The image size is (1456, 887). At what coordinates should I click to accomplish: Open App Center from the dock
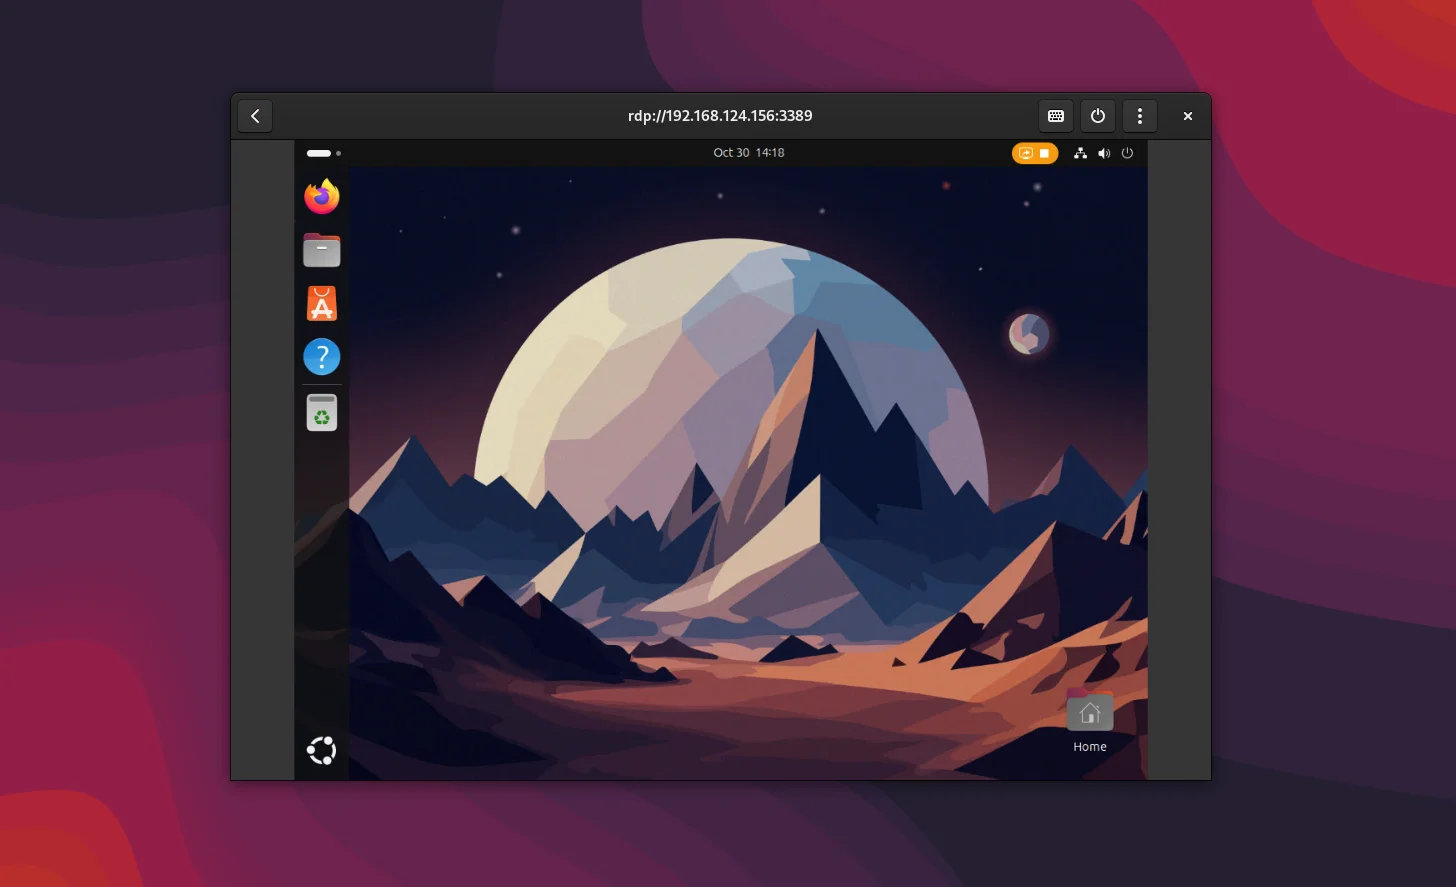[x=321, y=303]
